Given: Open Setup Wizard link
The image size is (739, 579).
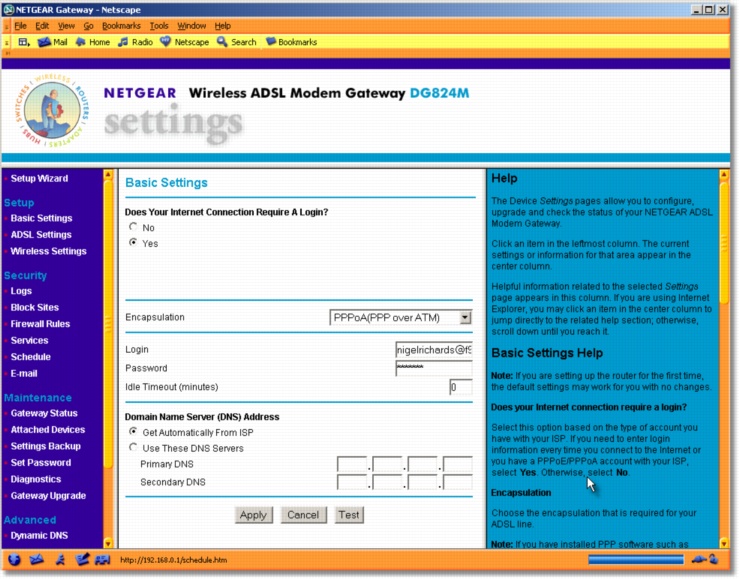Looking at the screenshot, I should 39,179.
